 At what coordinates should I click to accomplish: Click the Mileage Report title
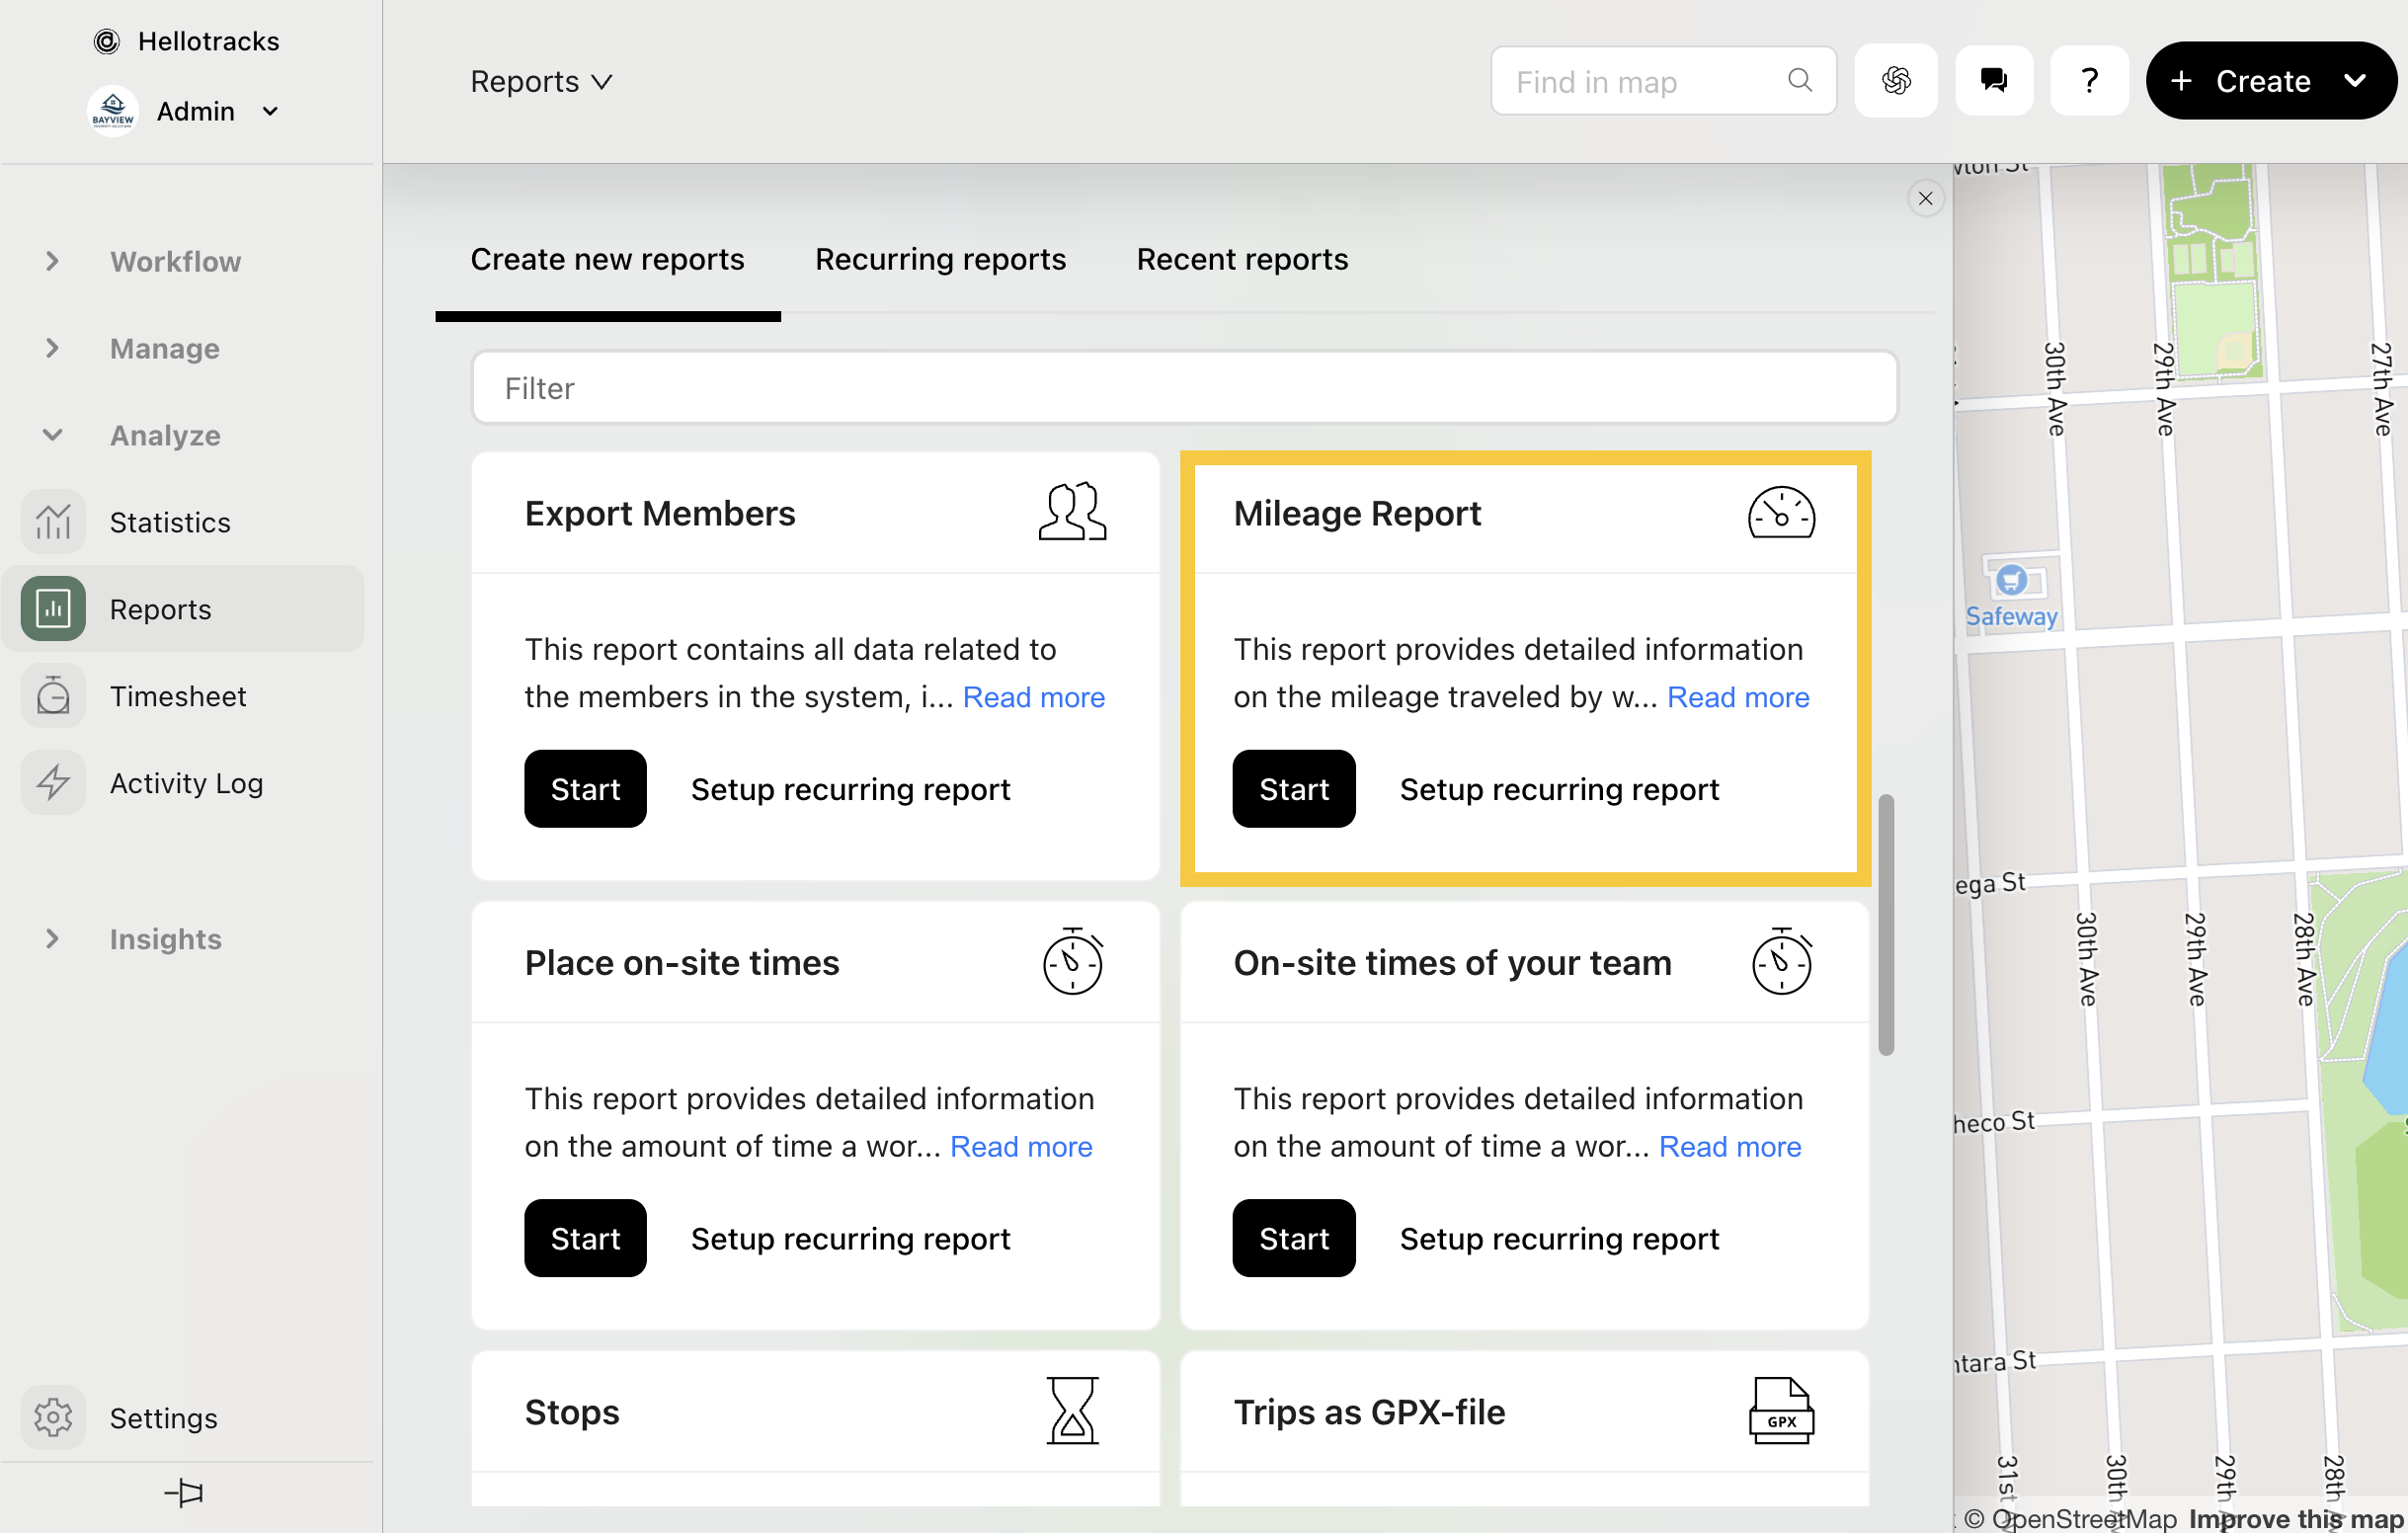point(1357,513)
